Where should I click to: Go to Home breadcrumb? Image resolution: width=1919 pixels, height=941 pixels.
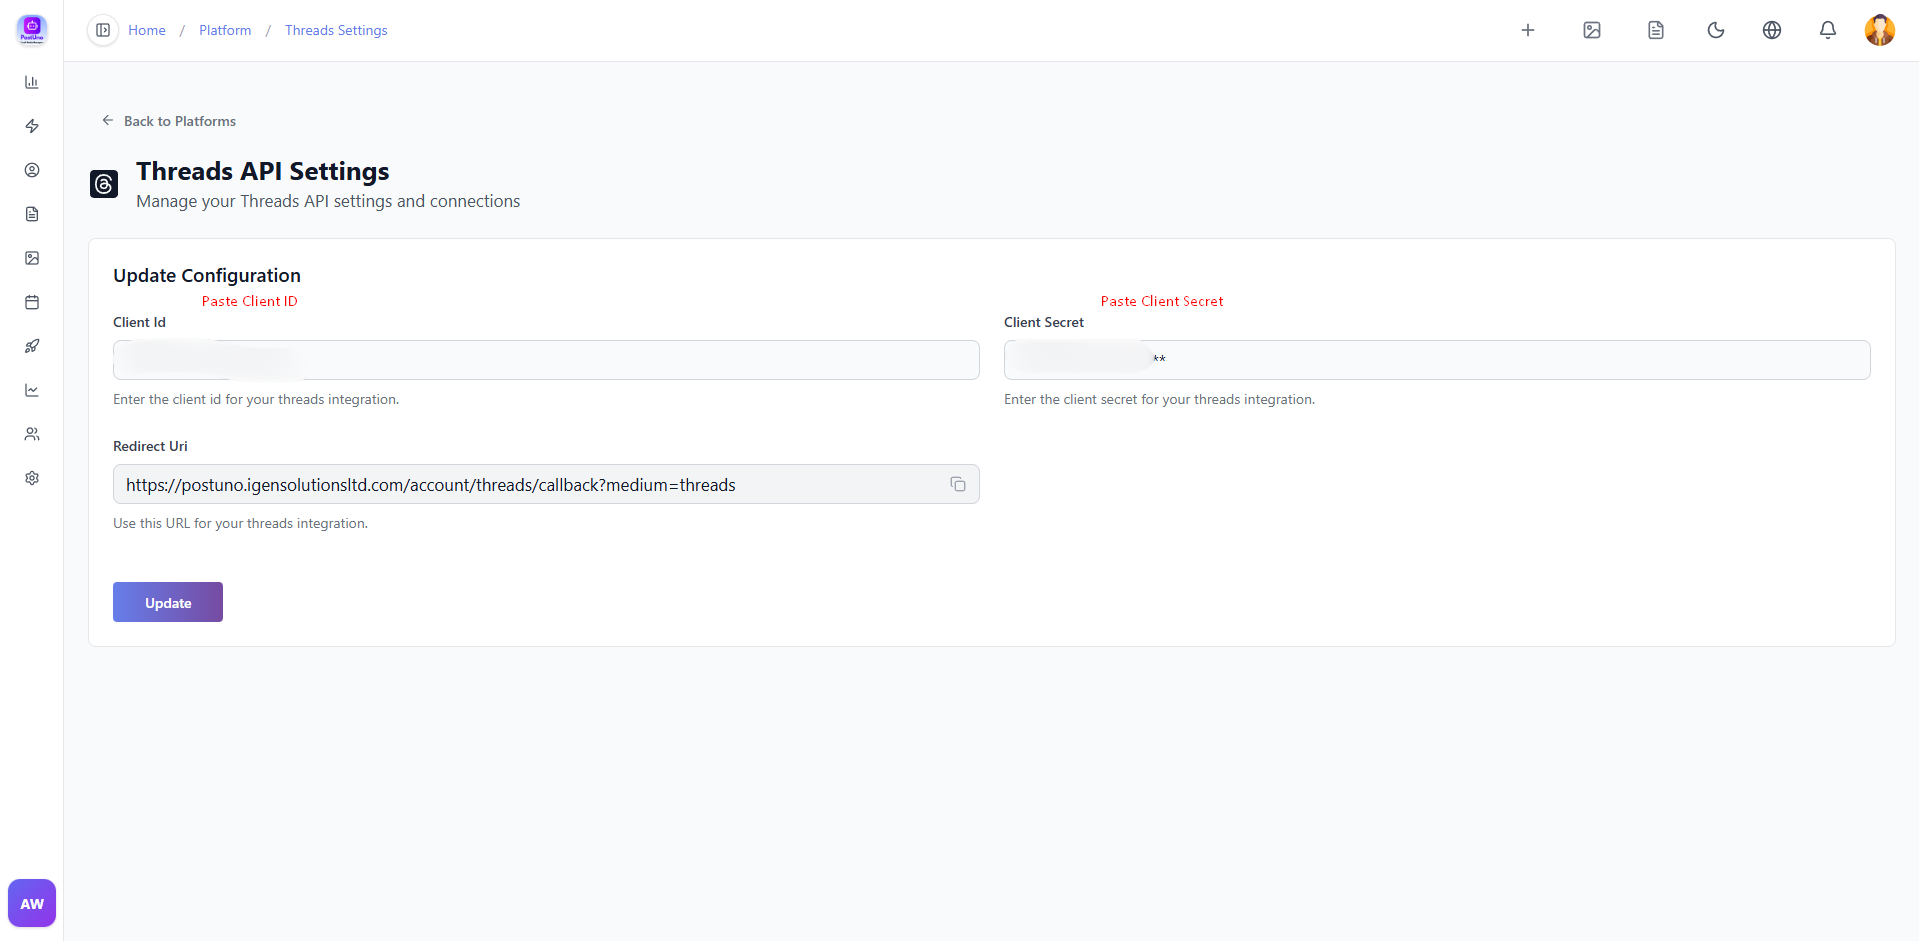[147, 30]
